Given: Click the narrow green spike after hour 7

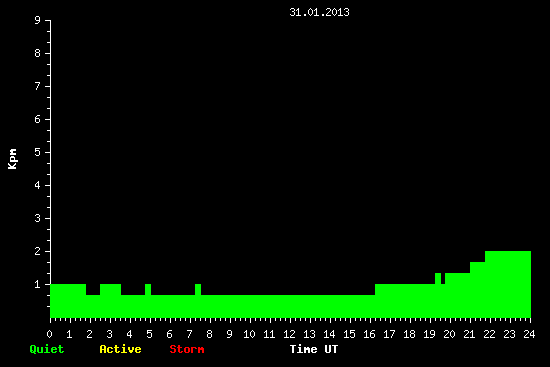Looking at the screenshot, I should point(198,290).
